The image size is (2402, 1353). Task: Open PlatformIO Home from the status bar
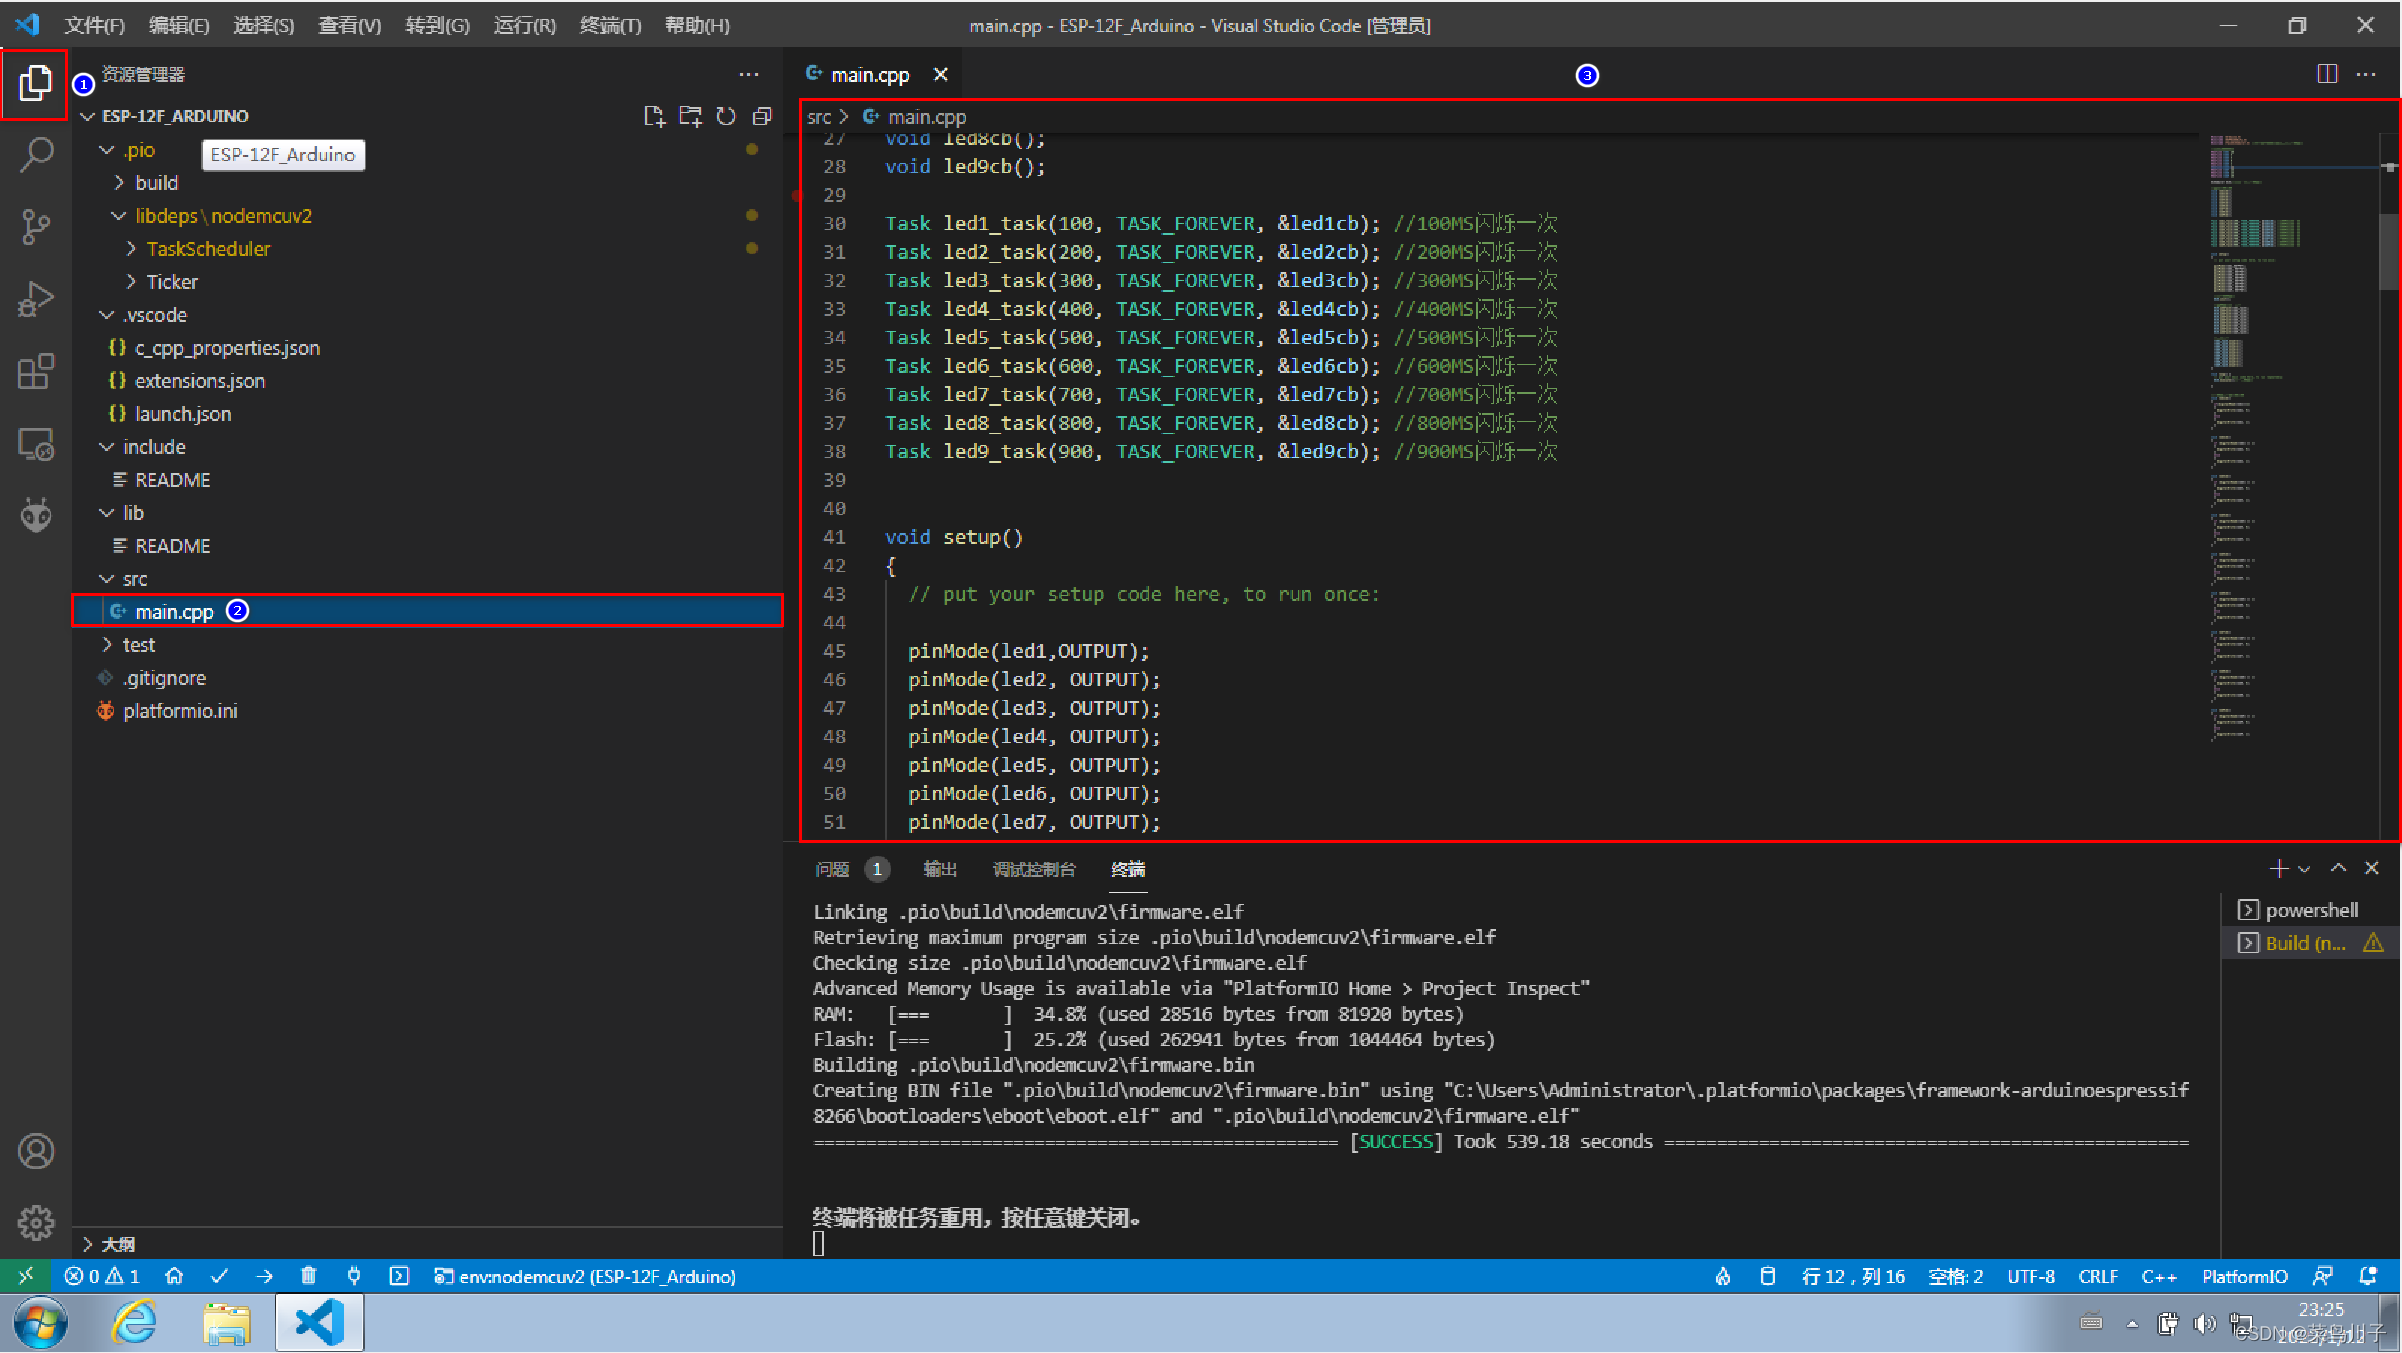(175, 1276)
